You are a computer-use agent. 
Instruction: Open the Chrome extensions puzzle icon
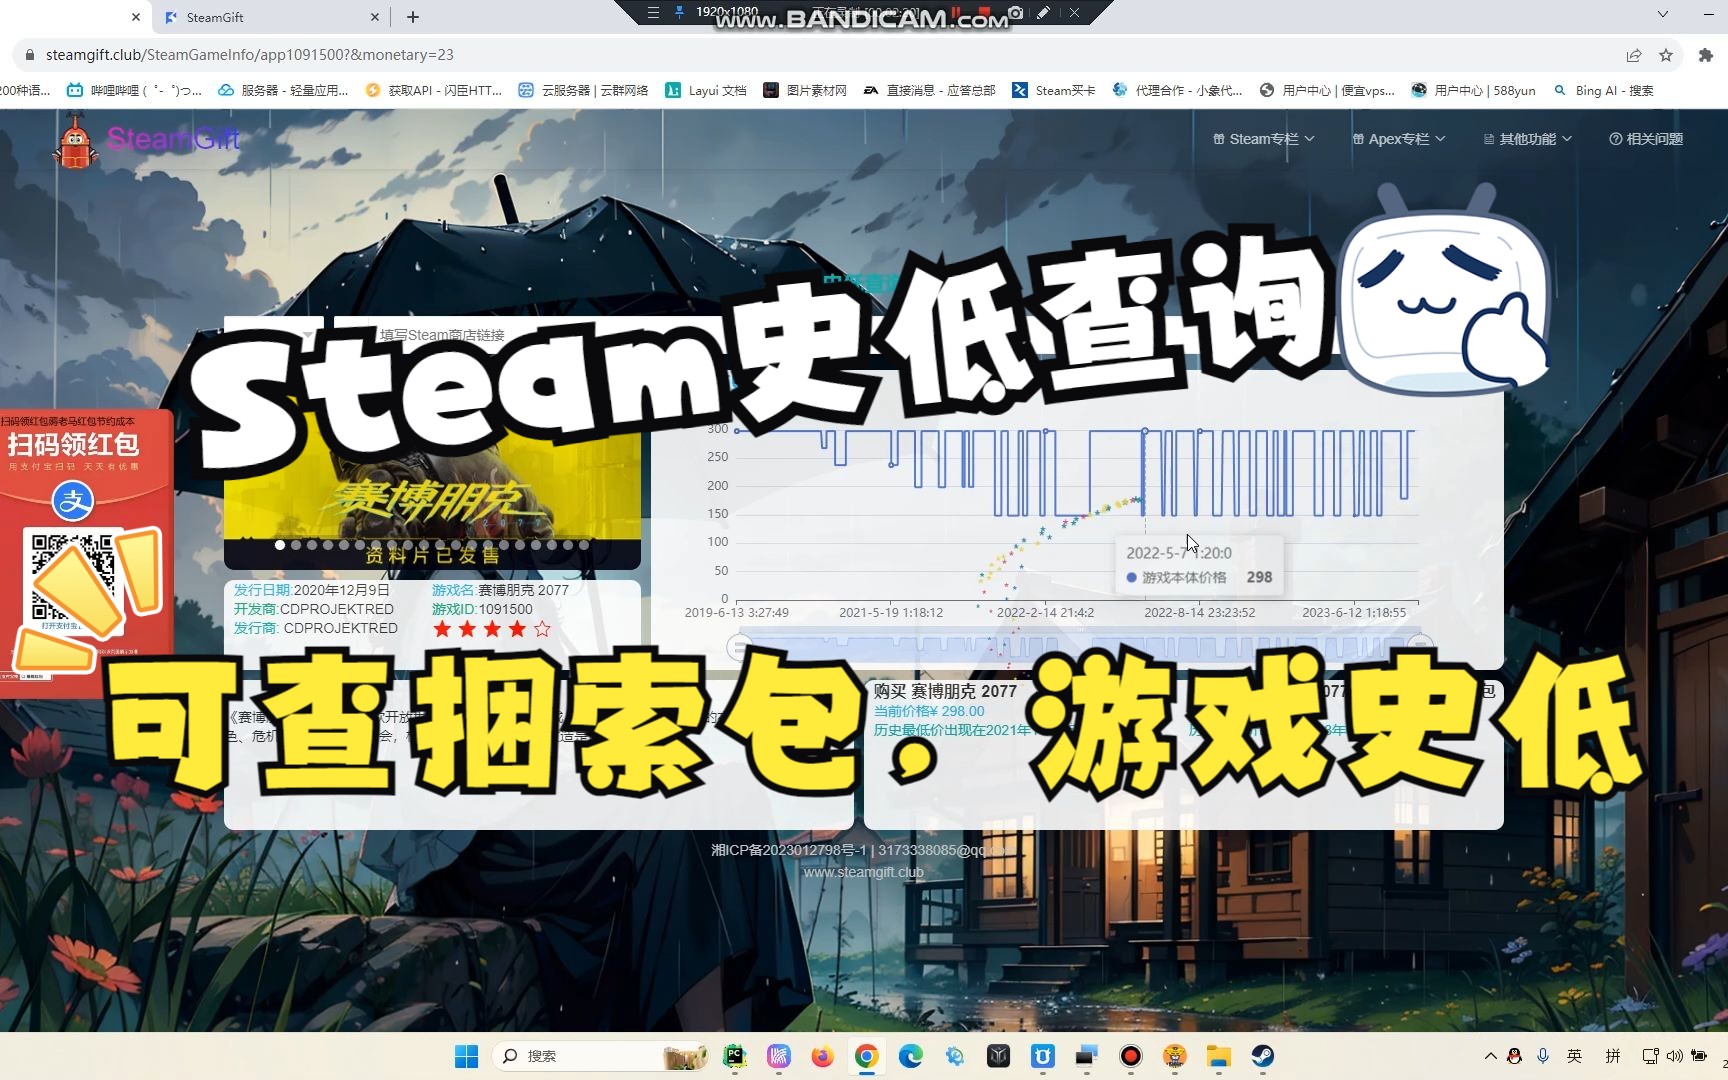click(x=1706, y=55)
